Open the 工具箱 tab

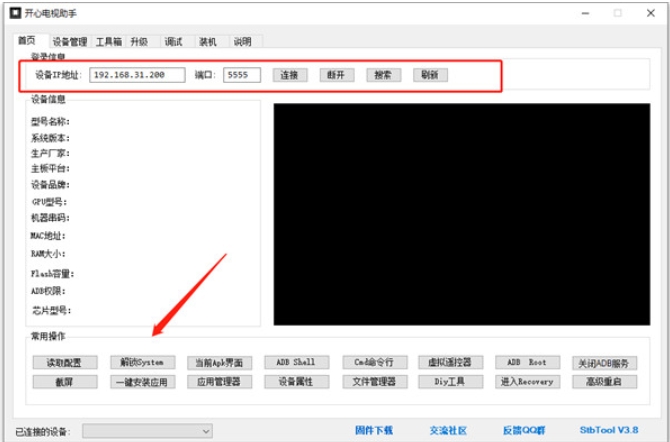109,42
